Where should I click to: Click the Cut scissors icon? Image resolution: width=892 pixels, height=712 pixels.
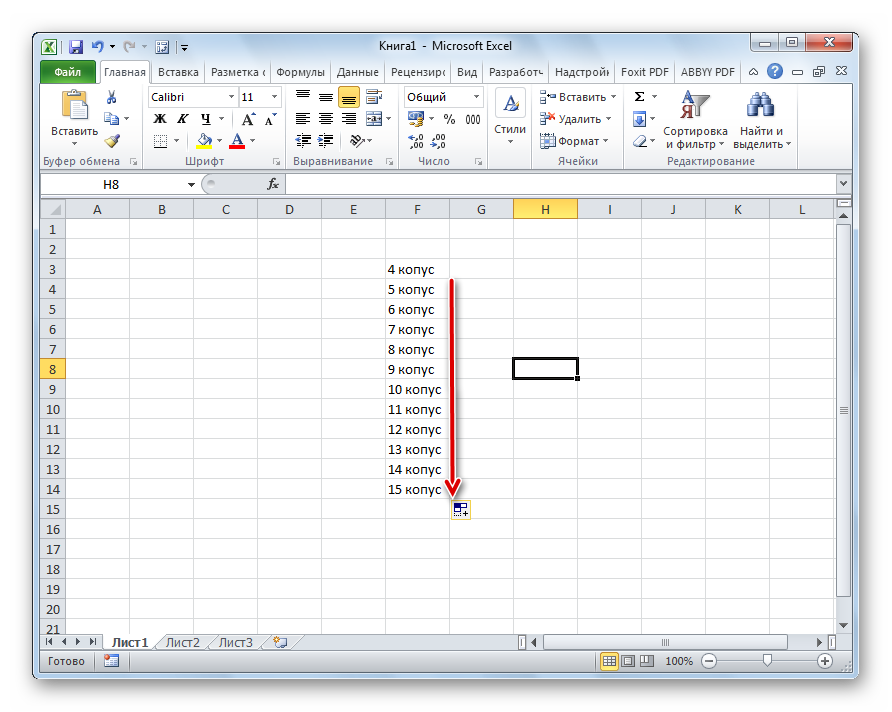[112, 97]
